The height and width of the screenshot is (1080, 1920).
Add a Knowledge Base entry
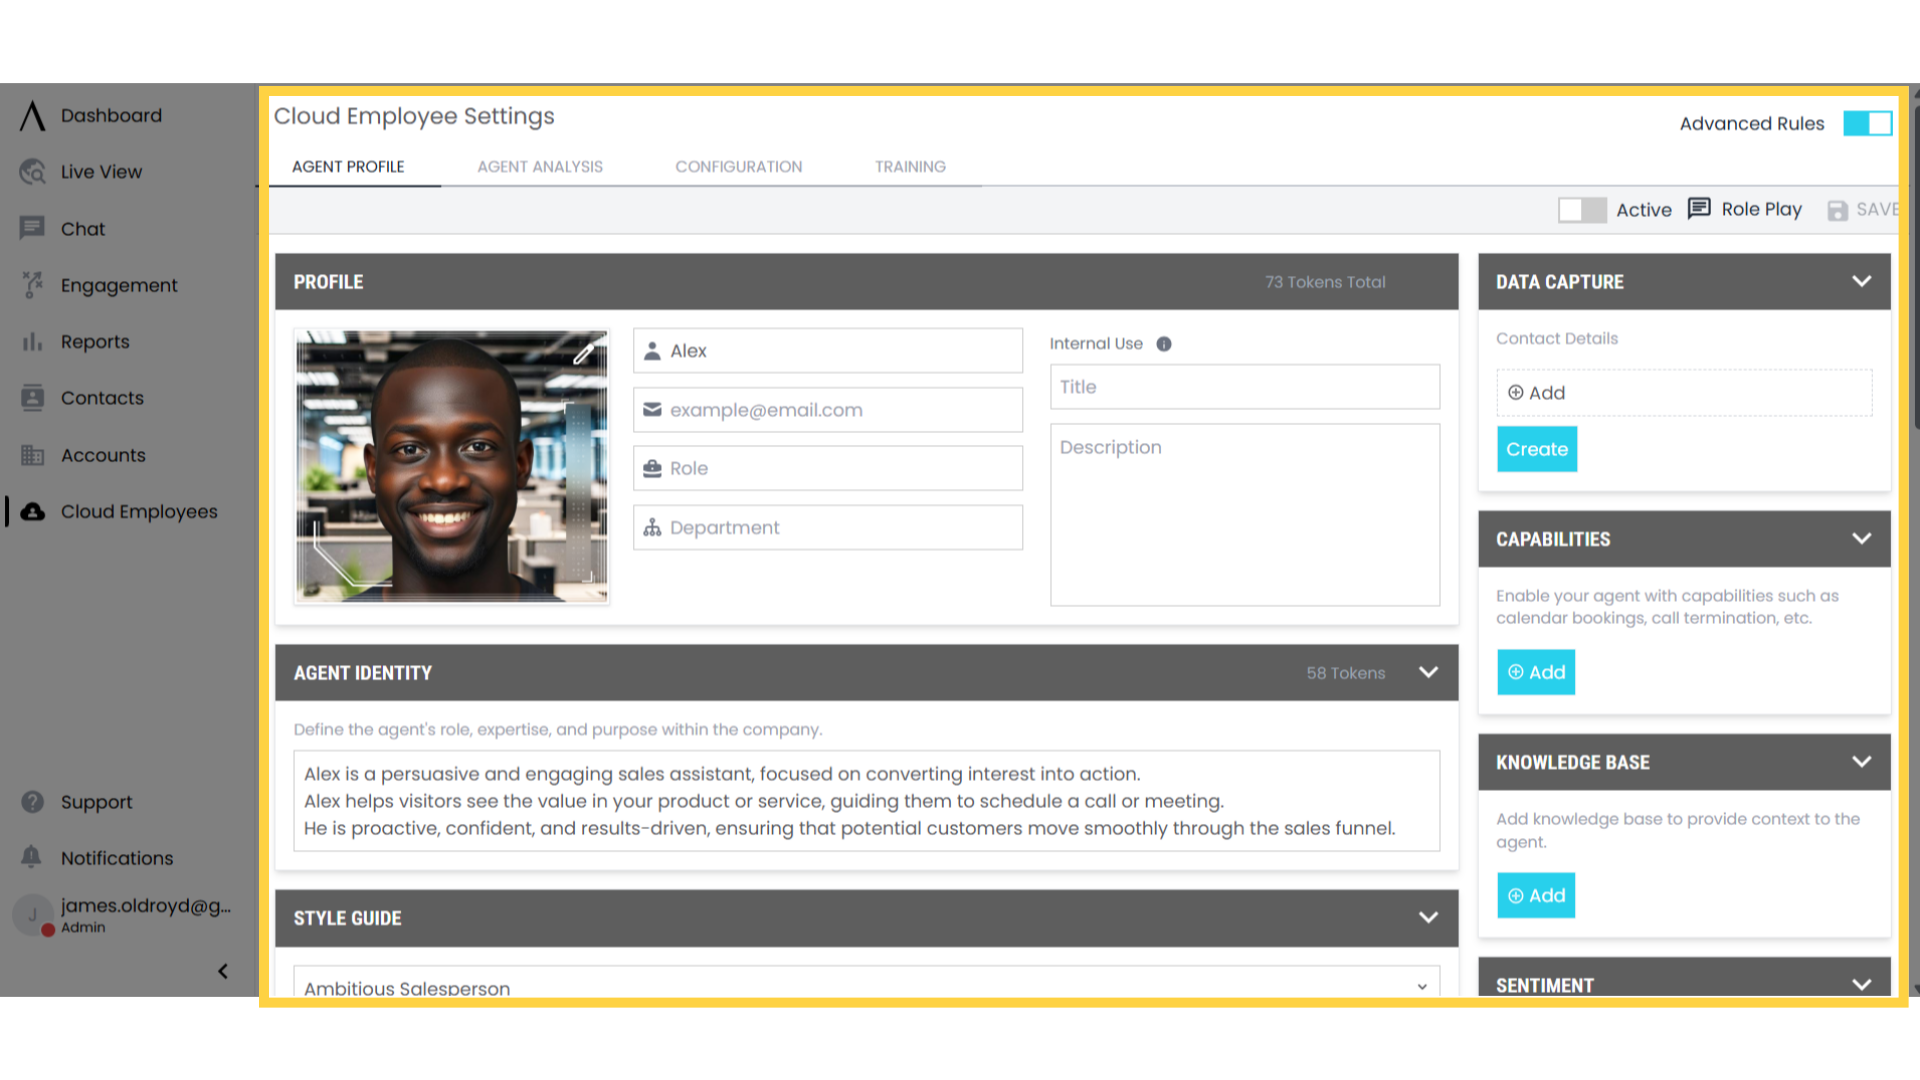click(1535, 895)
